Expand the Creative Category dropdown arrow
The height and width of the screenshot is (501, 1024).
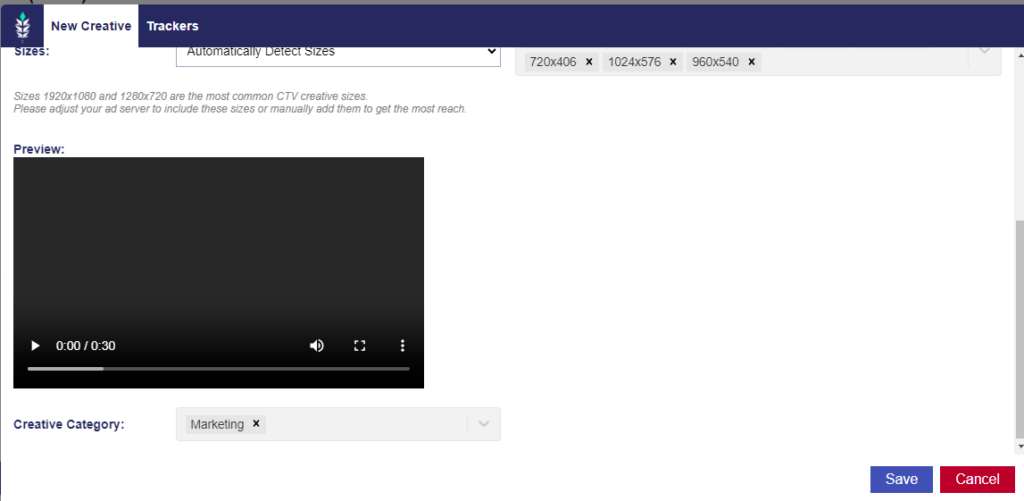(x=483, y=424)
